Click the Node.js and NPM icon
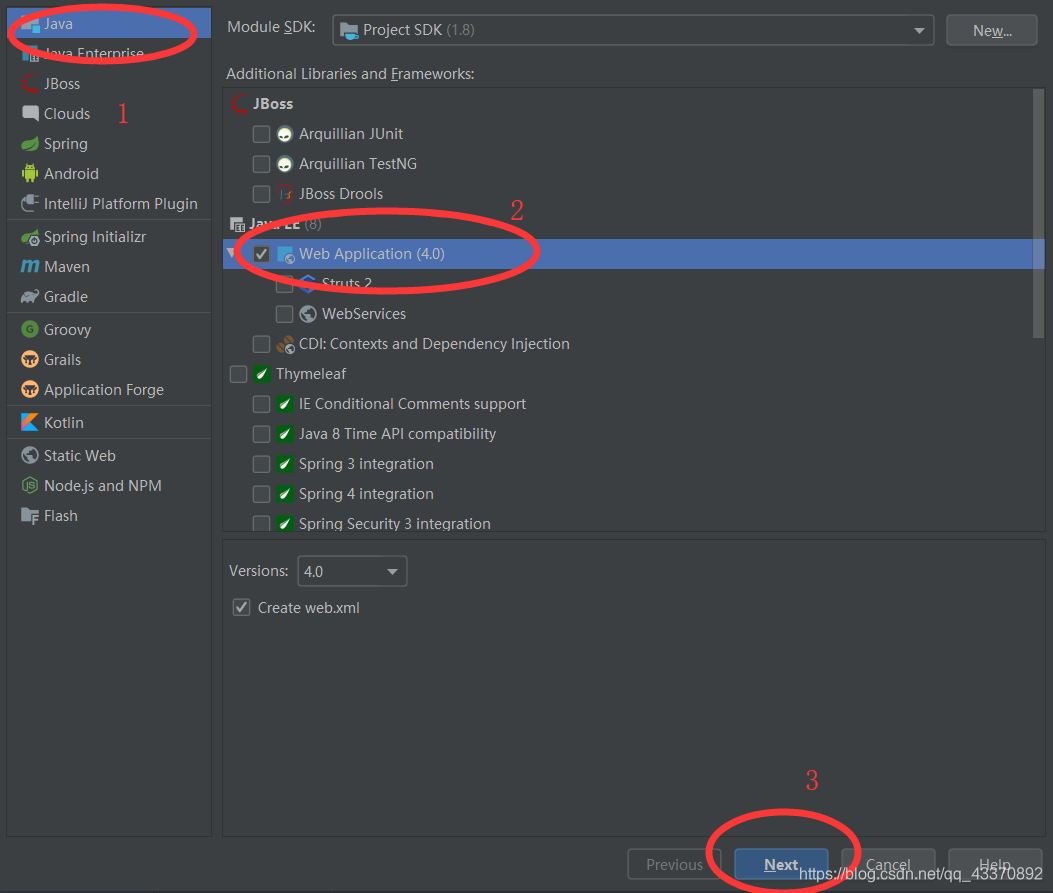 (x=30, y=485)
